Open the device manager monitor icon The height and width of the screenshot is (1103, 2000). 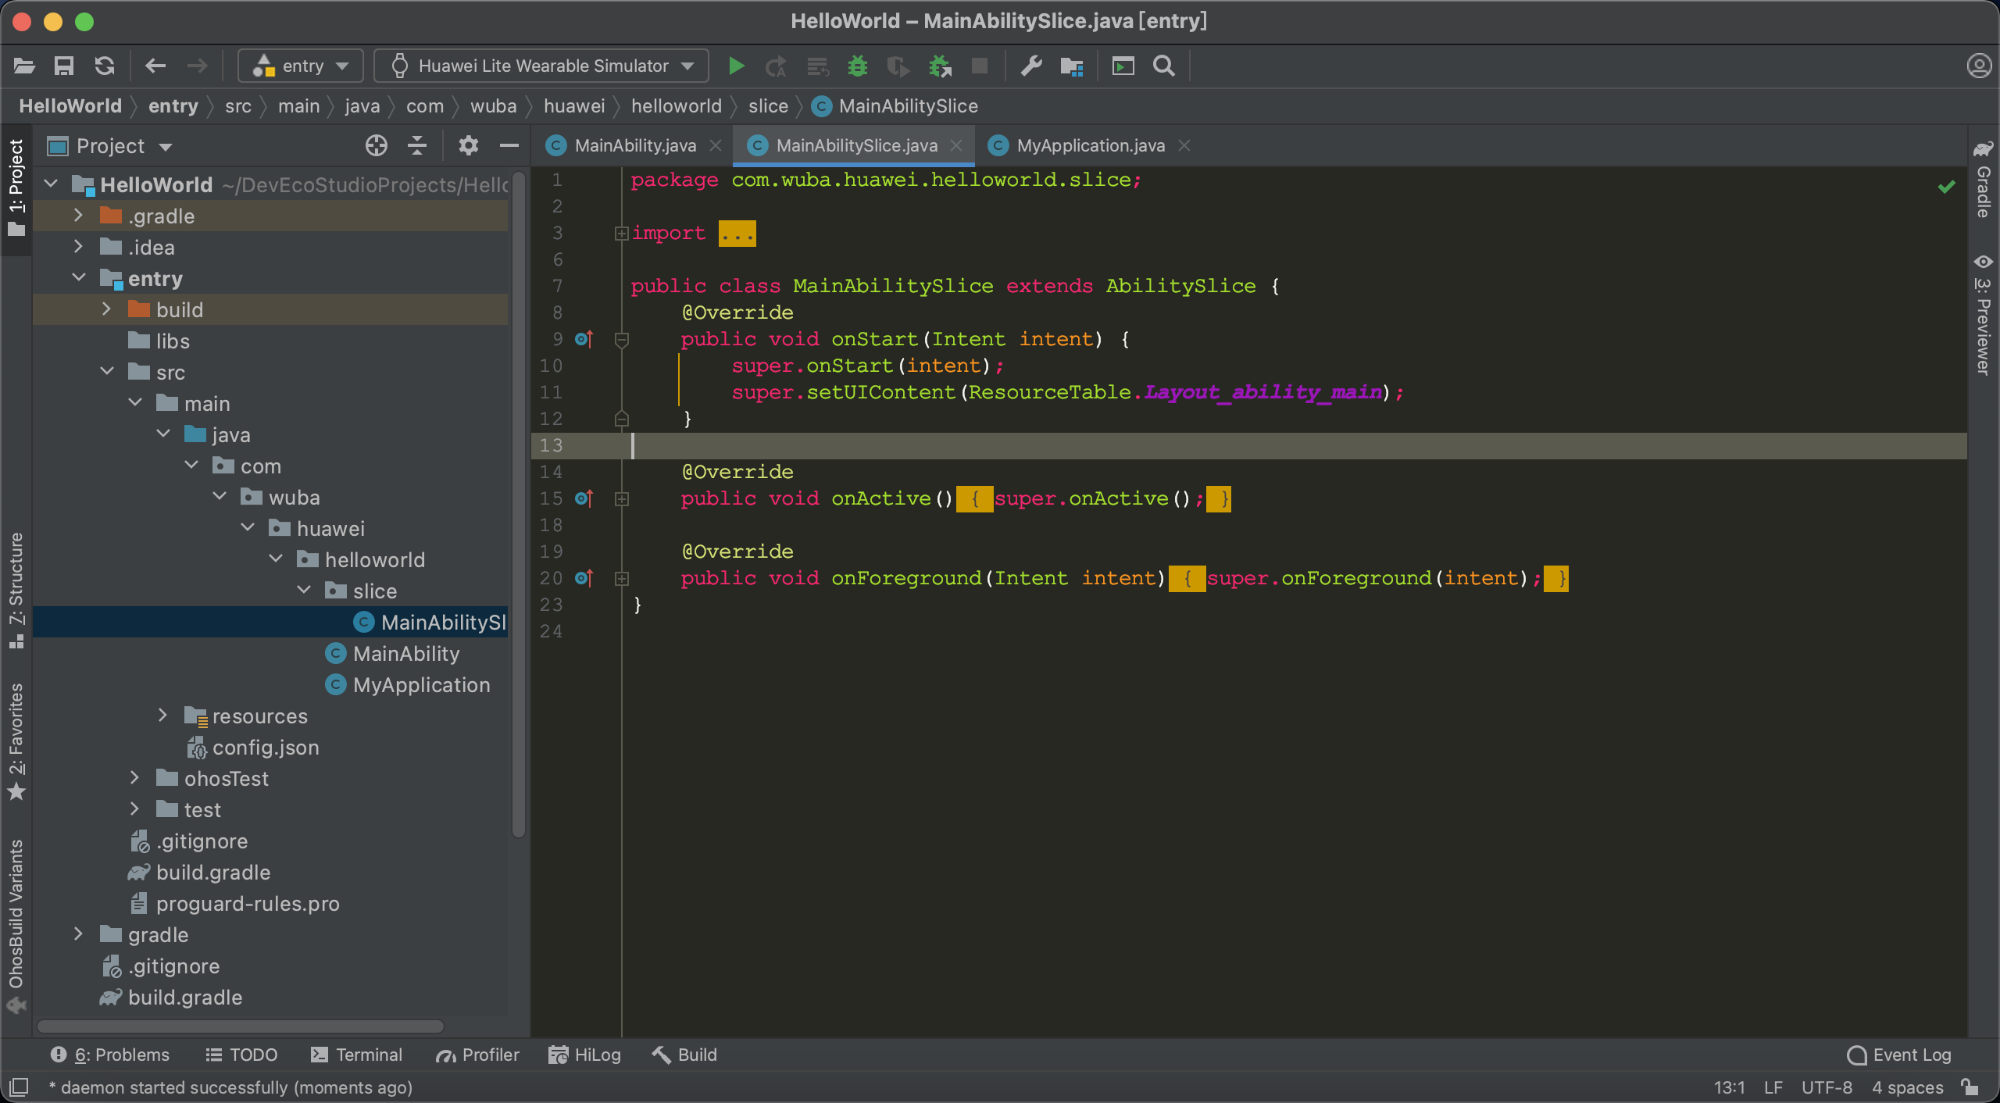[x=1123, y=66]
